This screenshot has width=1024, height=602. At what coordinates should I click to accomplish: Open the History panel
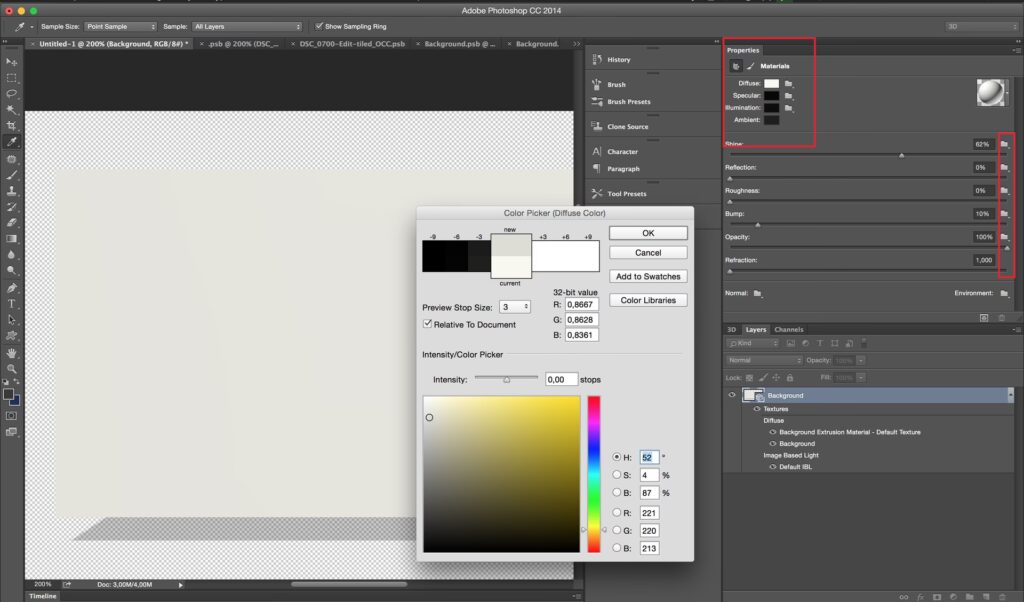coord(618,60)
